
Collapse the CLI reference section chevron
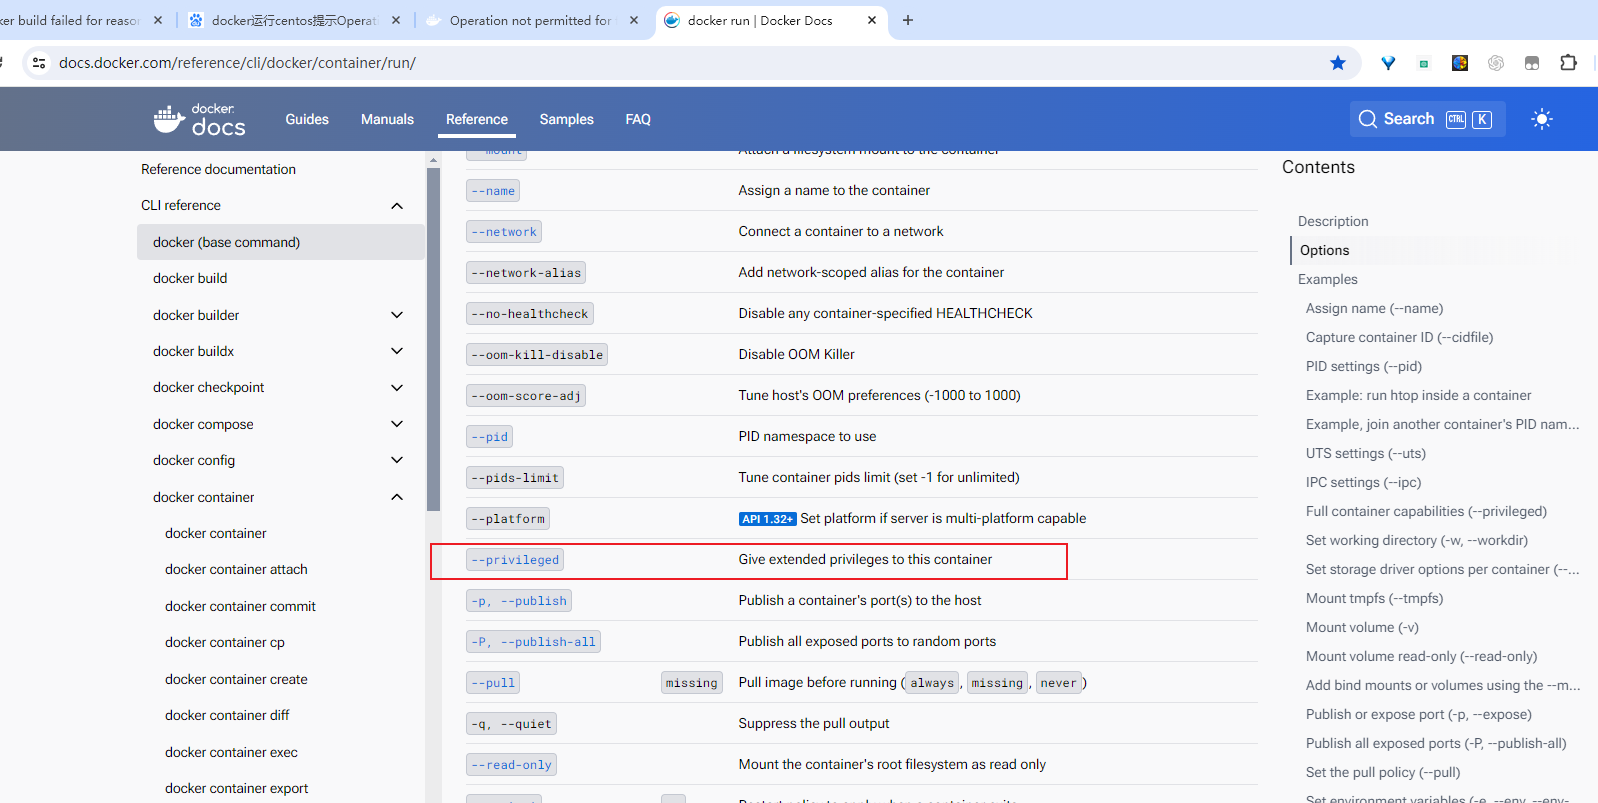(397, 206)
